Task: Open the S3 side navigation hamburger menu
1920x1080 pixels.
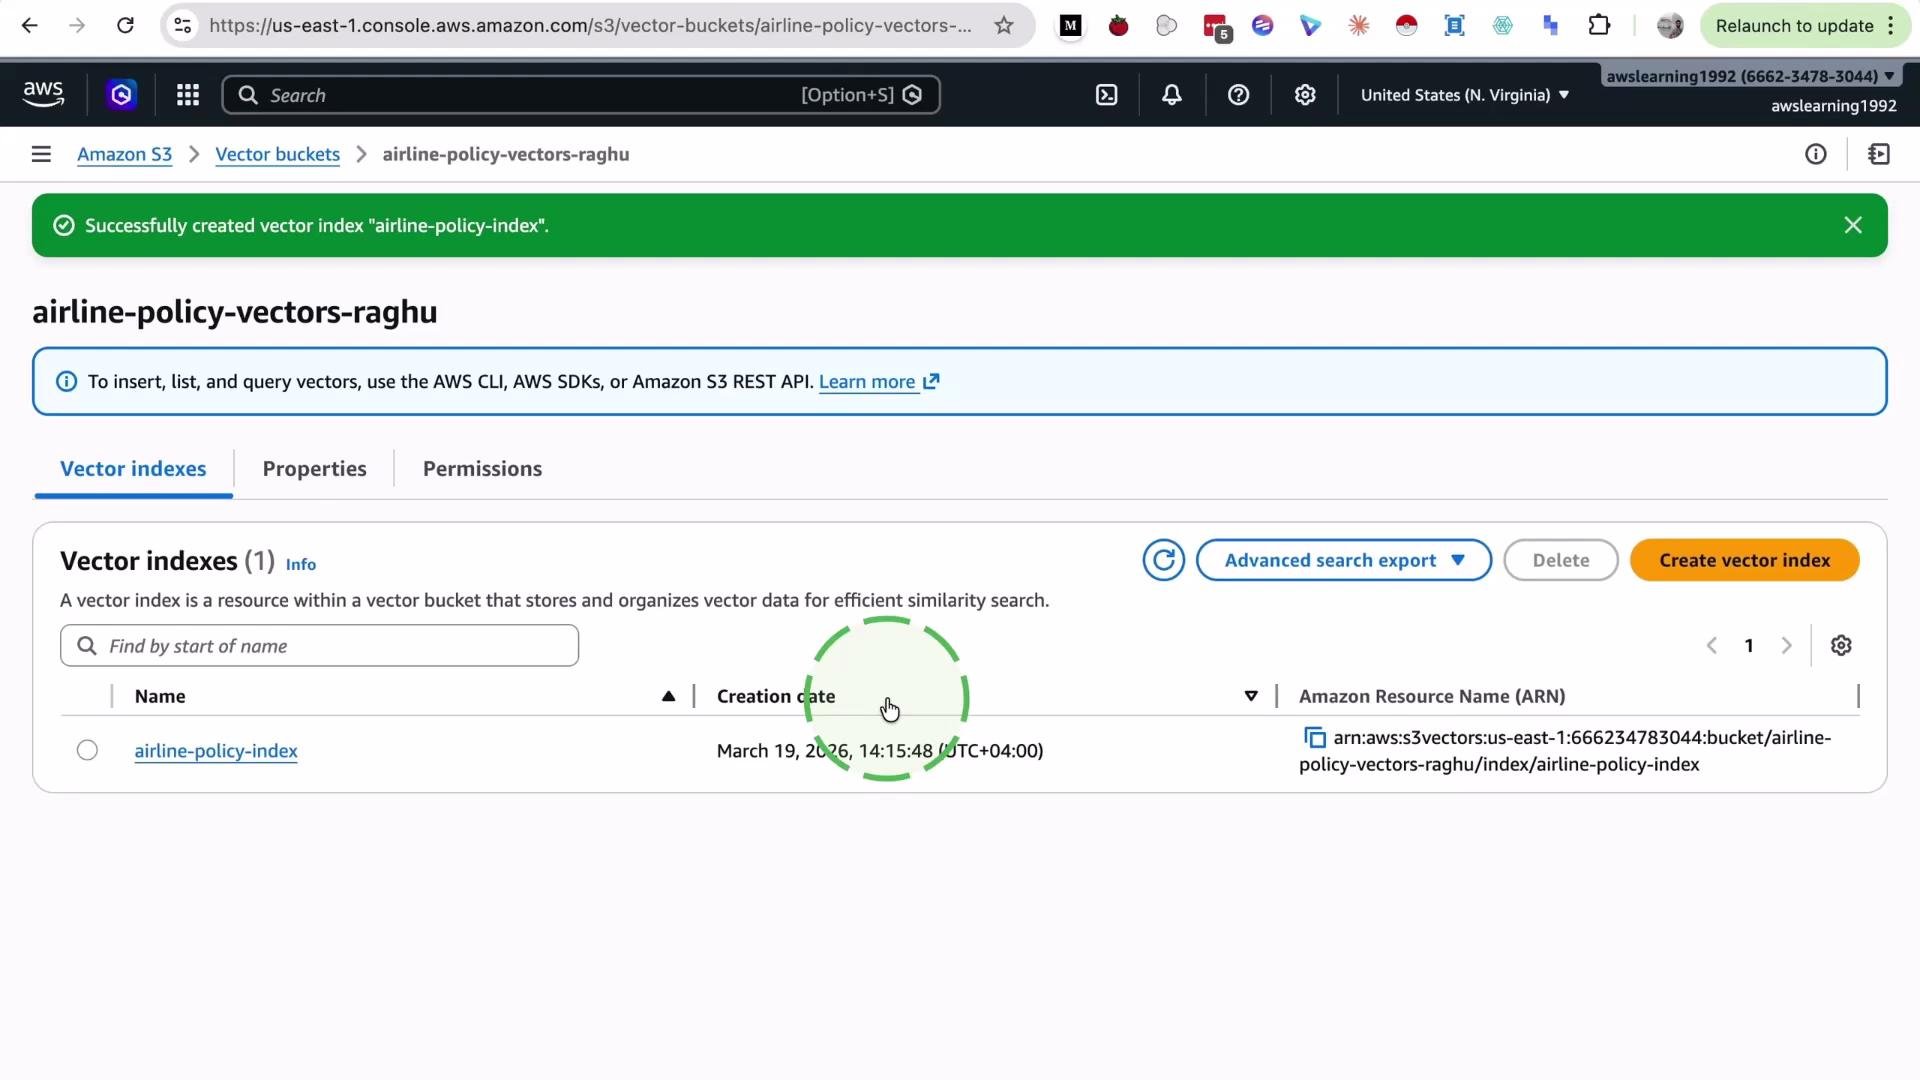Action: pos(41,154)
